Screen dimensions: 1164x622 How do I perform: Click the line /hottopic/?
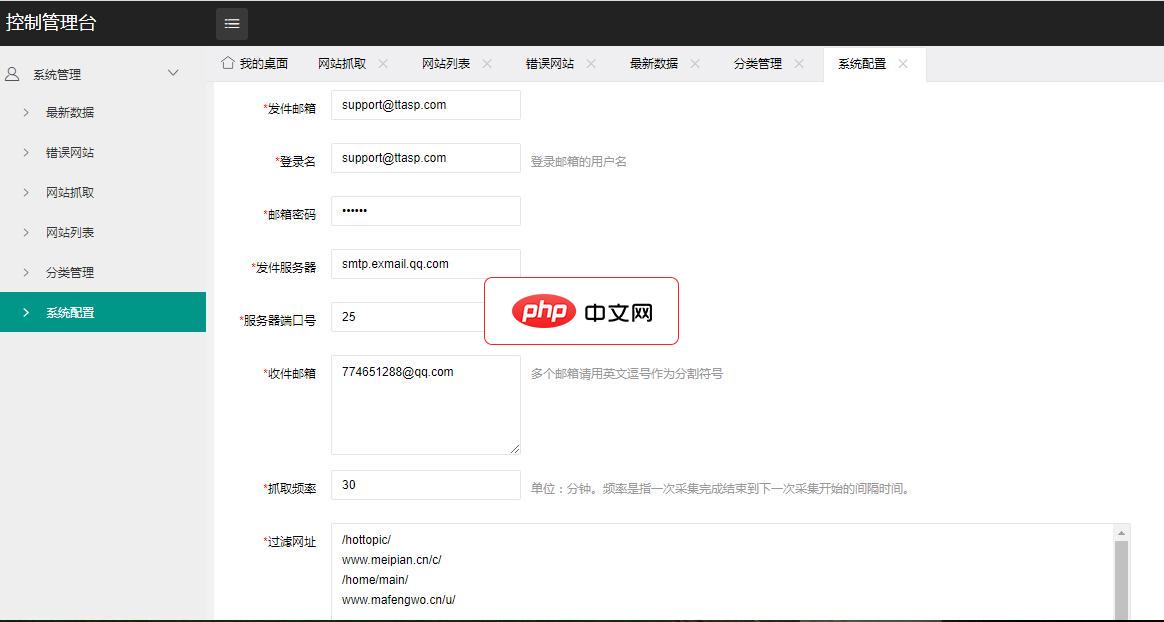point(366,540)
